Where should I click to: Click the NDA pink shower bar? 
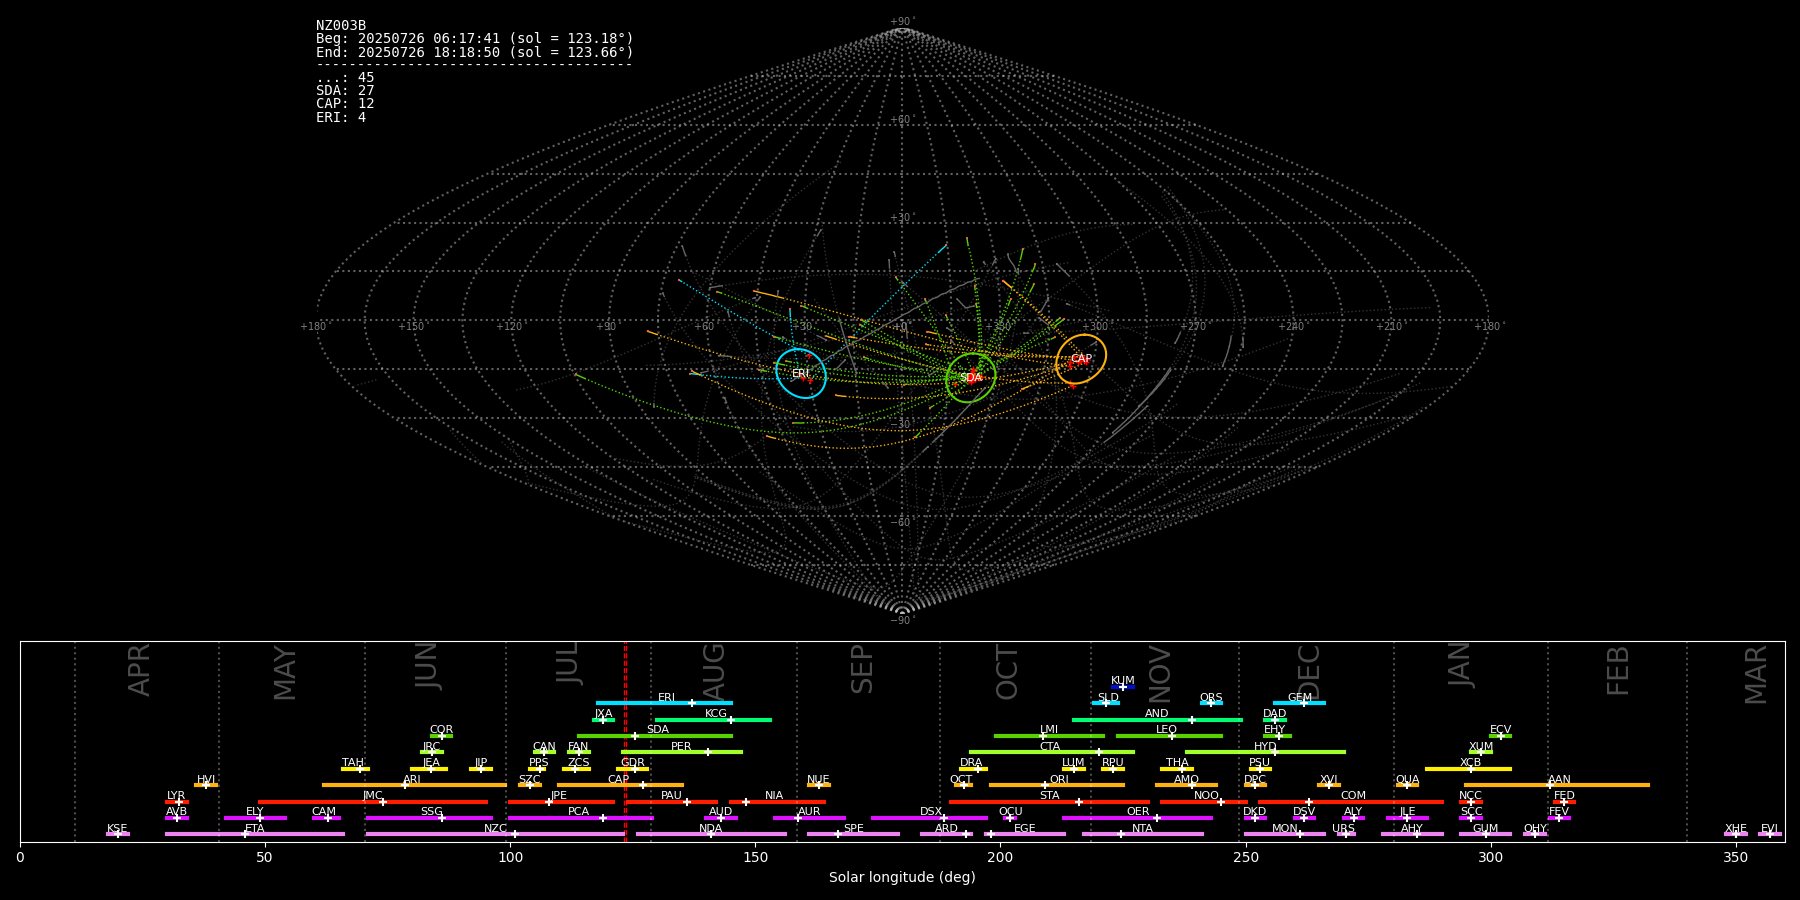point(711,834)
